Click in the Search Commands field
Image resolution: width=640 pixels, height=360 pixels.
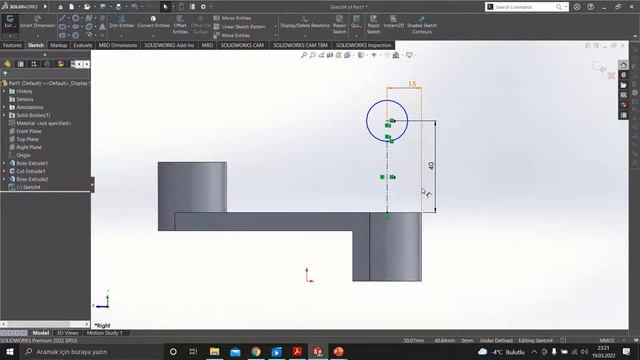click(524, 7)
